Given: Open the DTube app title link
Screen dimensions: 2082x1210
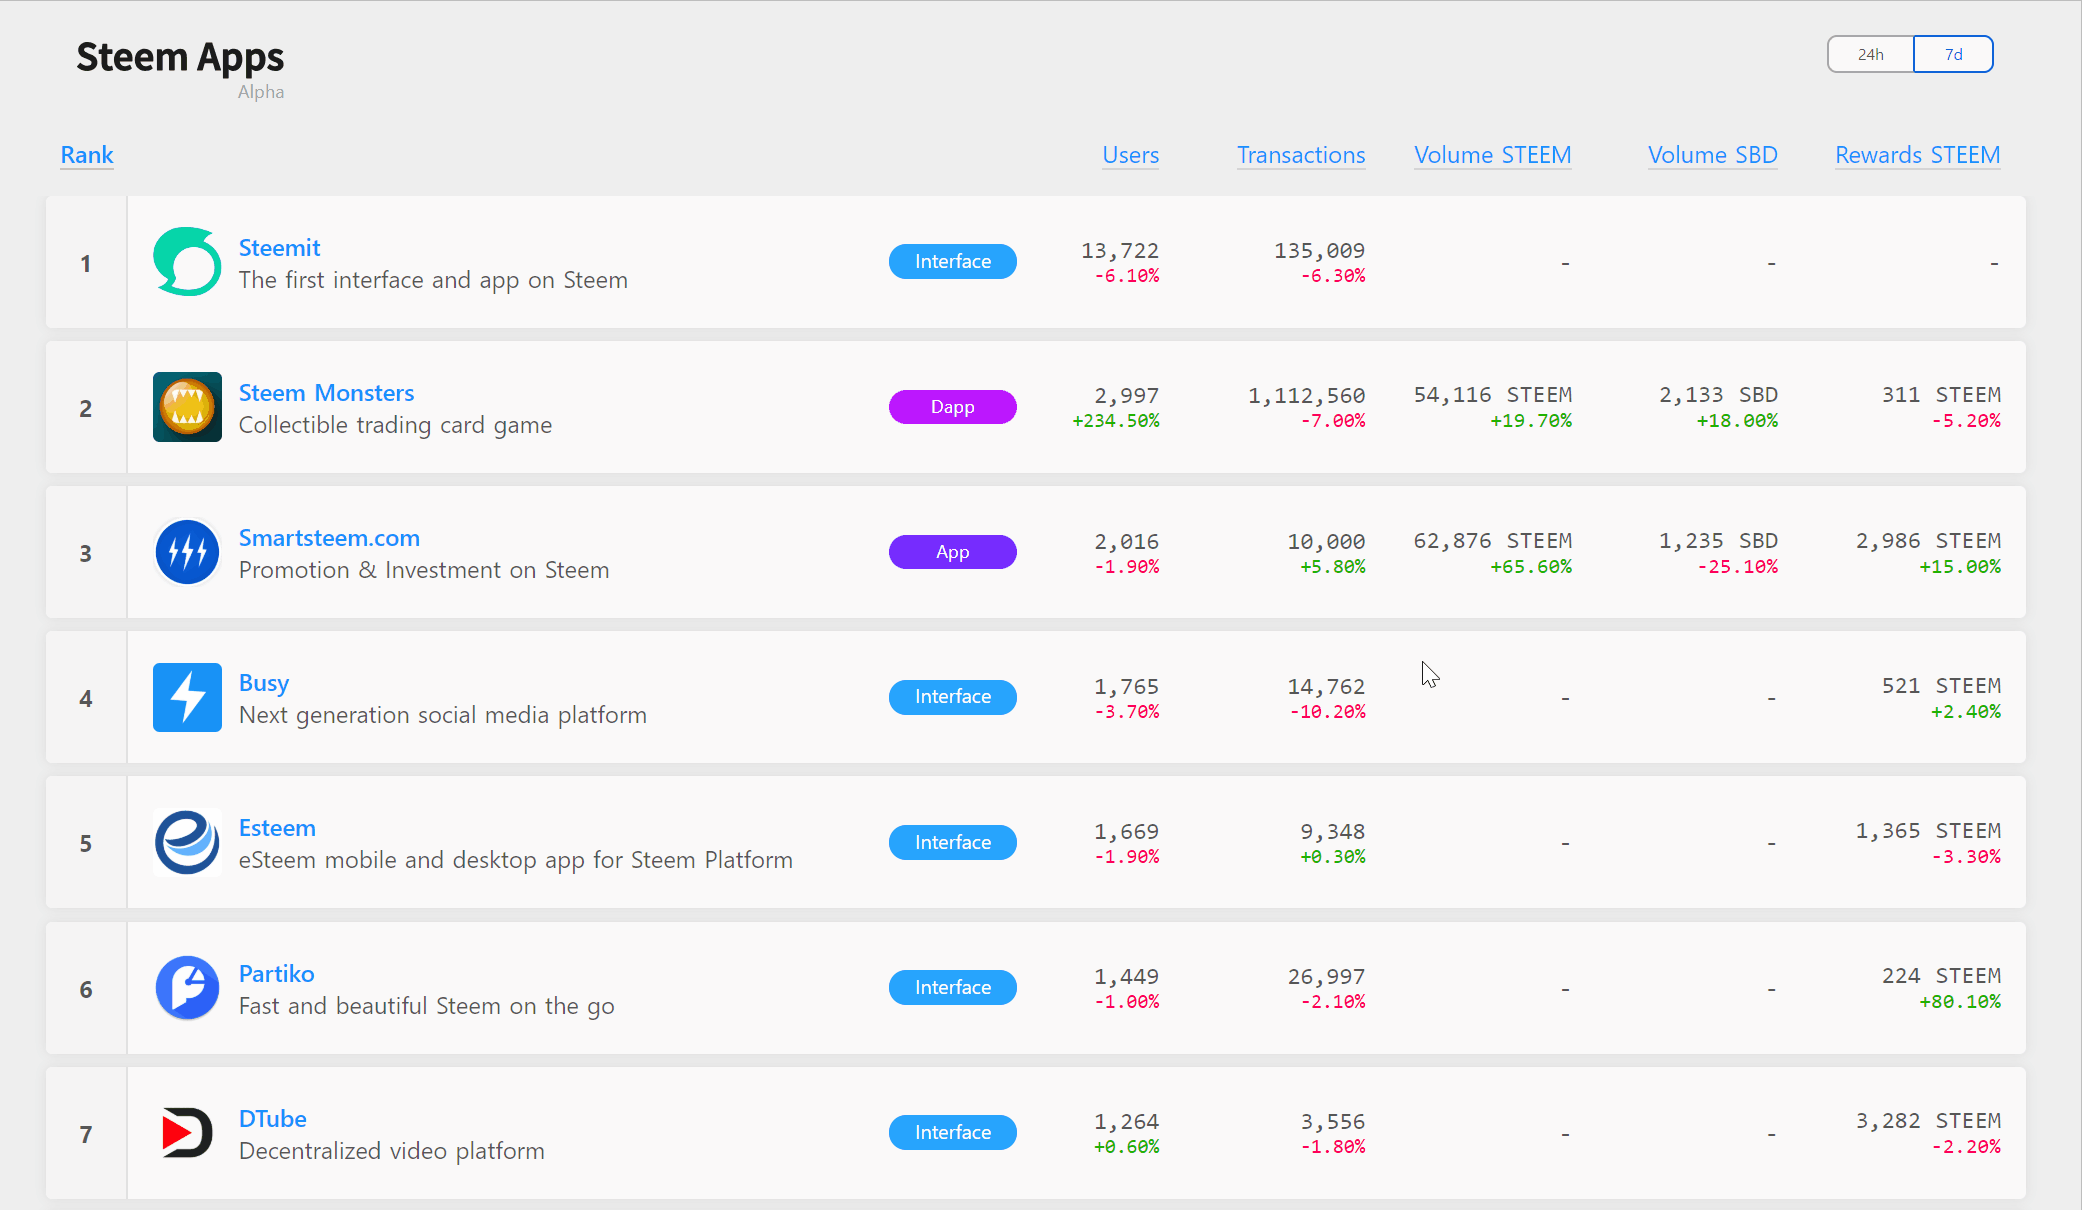Looking at the screenshot, I should (272, 1118).
